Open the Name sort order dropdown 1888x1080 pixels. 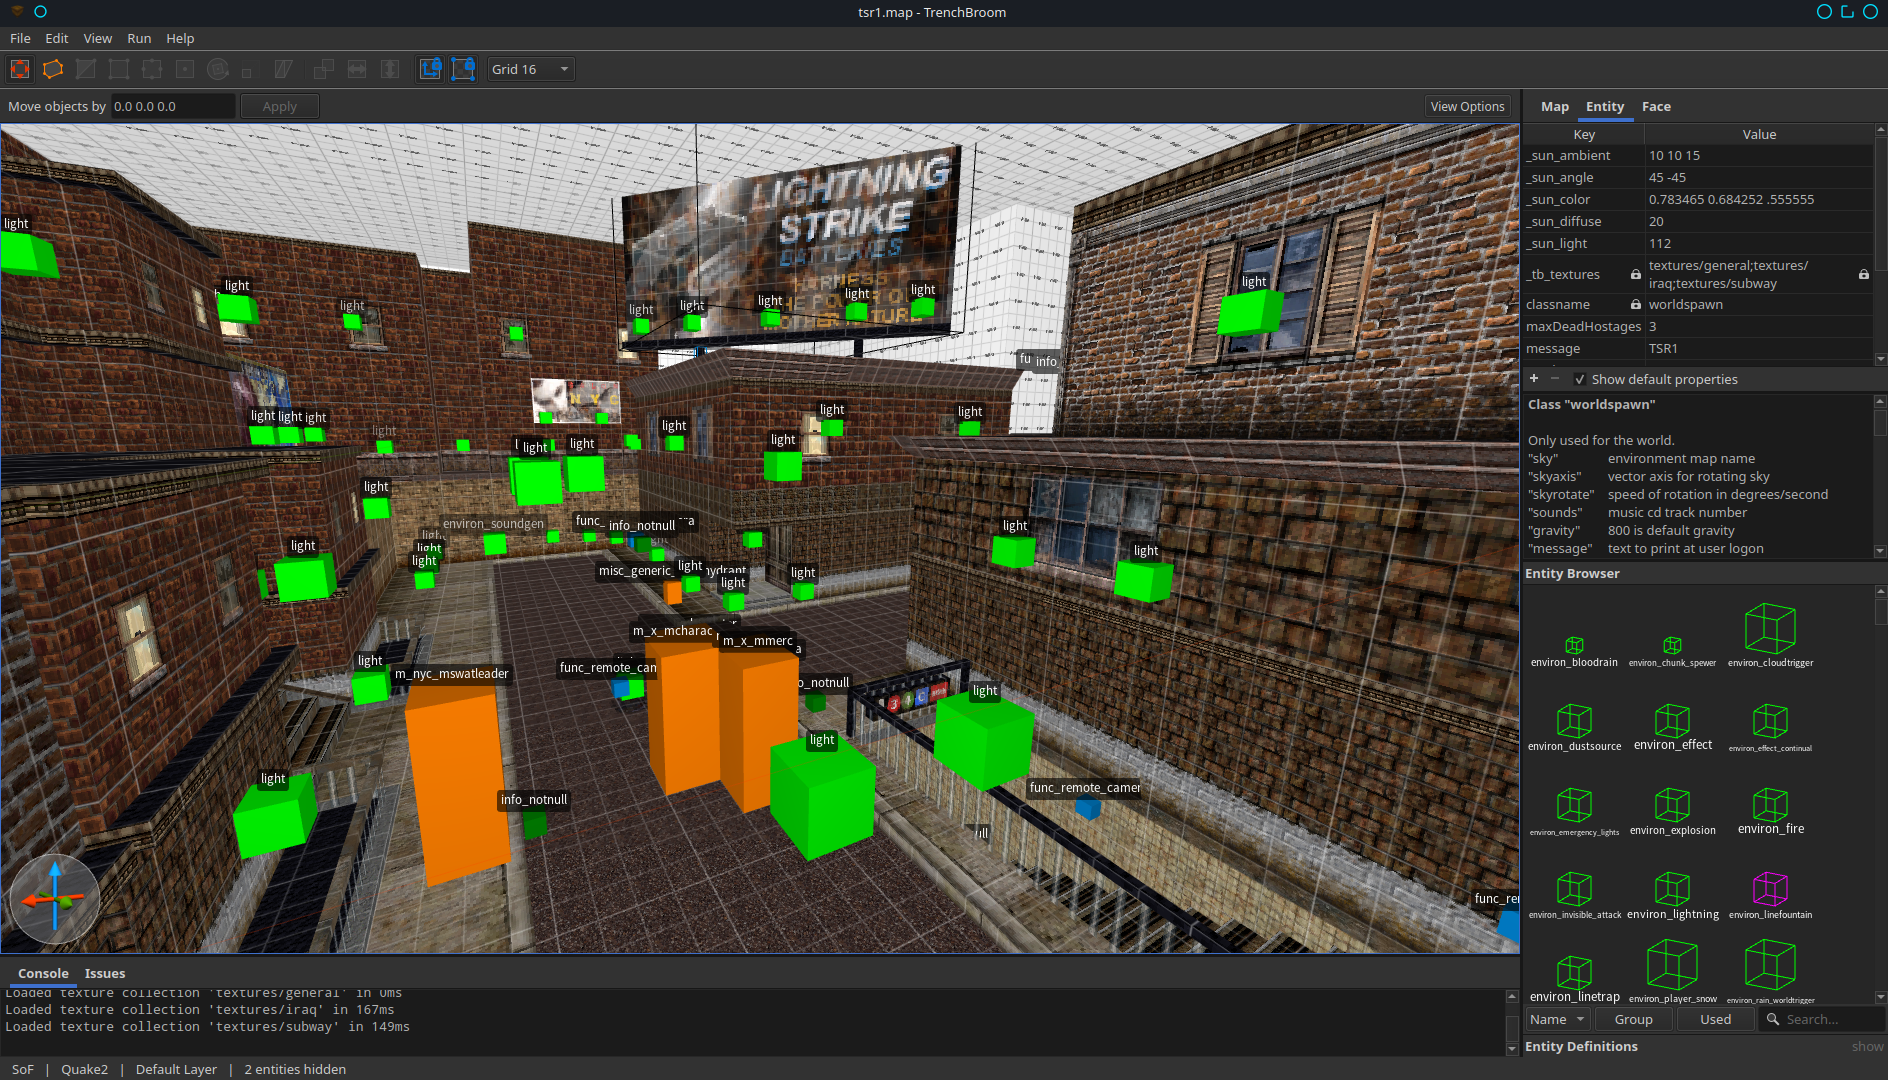(x=1557, y=1019)
